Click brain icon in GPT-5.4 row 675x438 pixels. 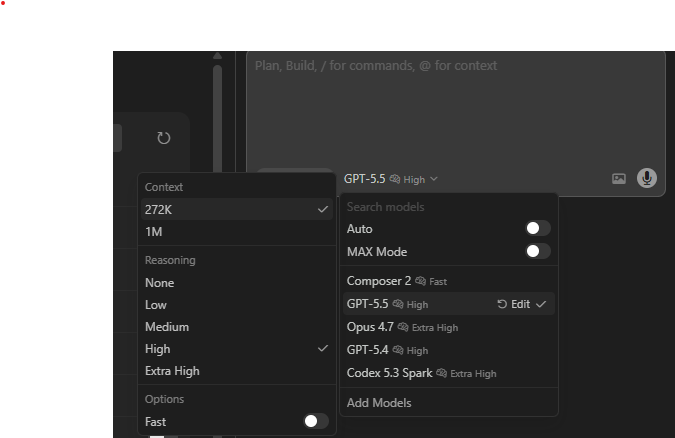[x=398, y=350]
